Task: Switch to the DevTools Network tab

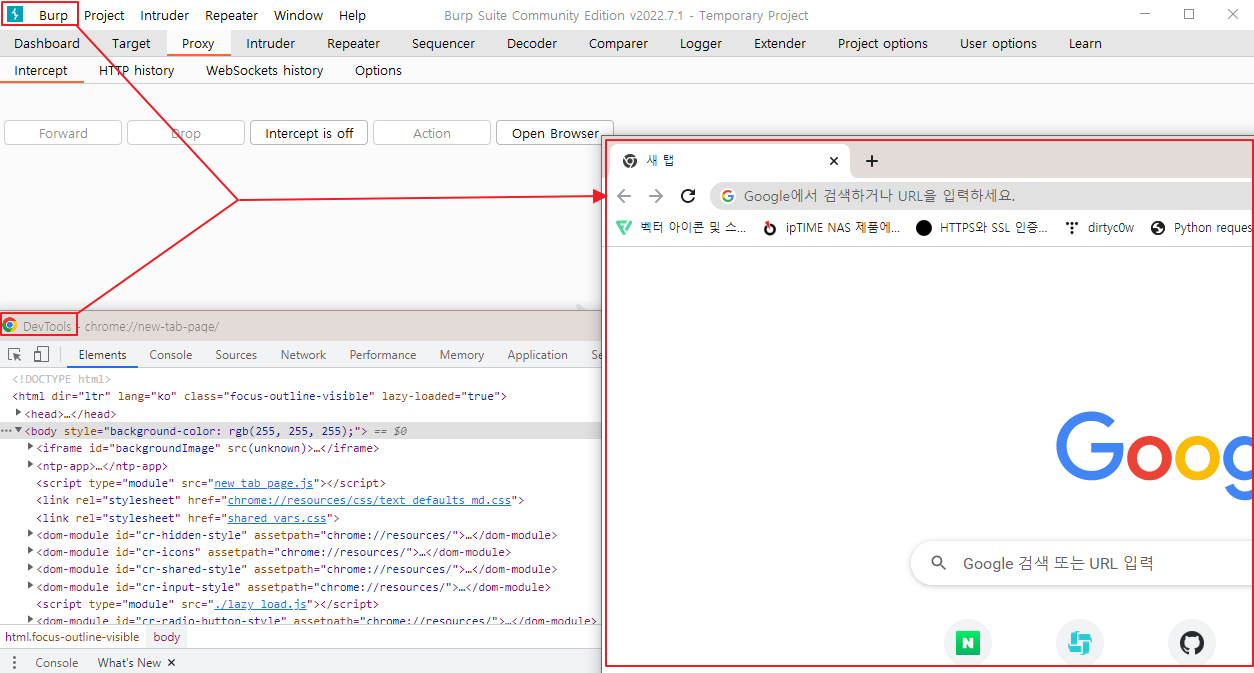Action: coord(303,355)
